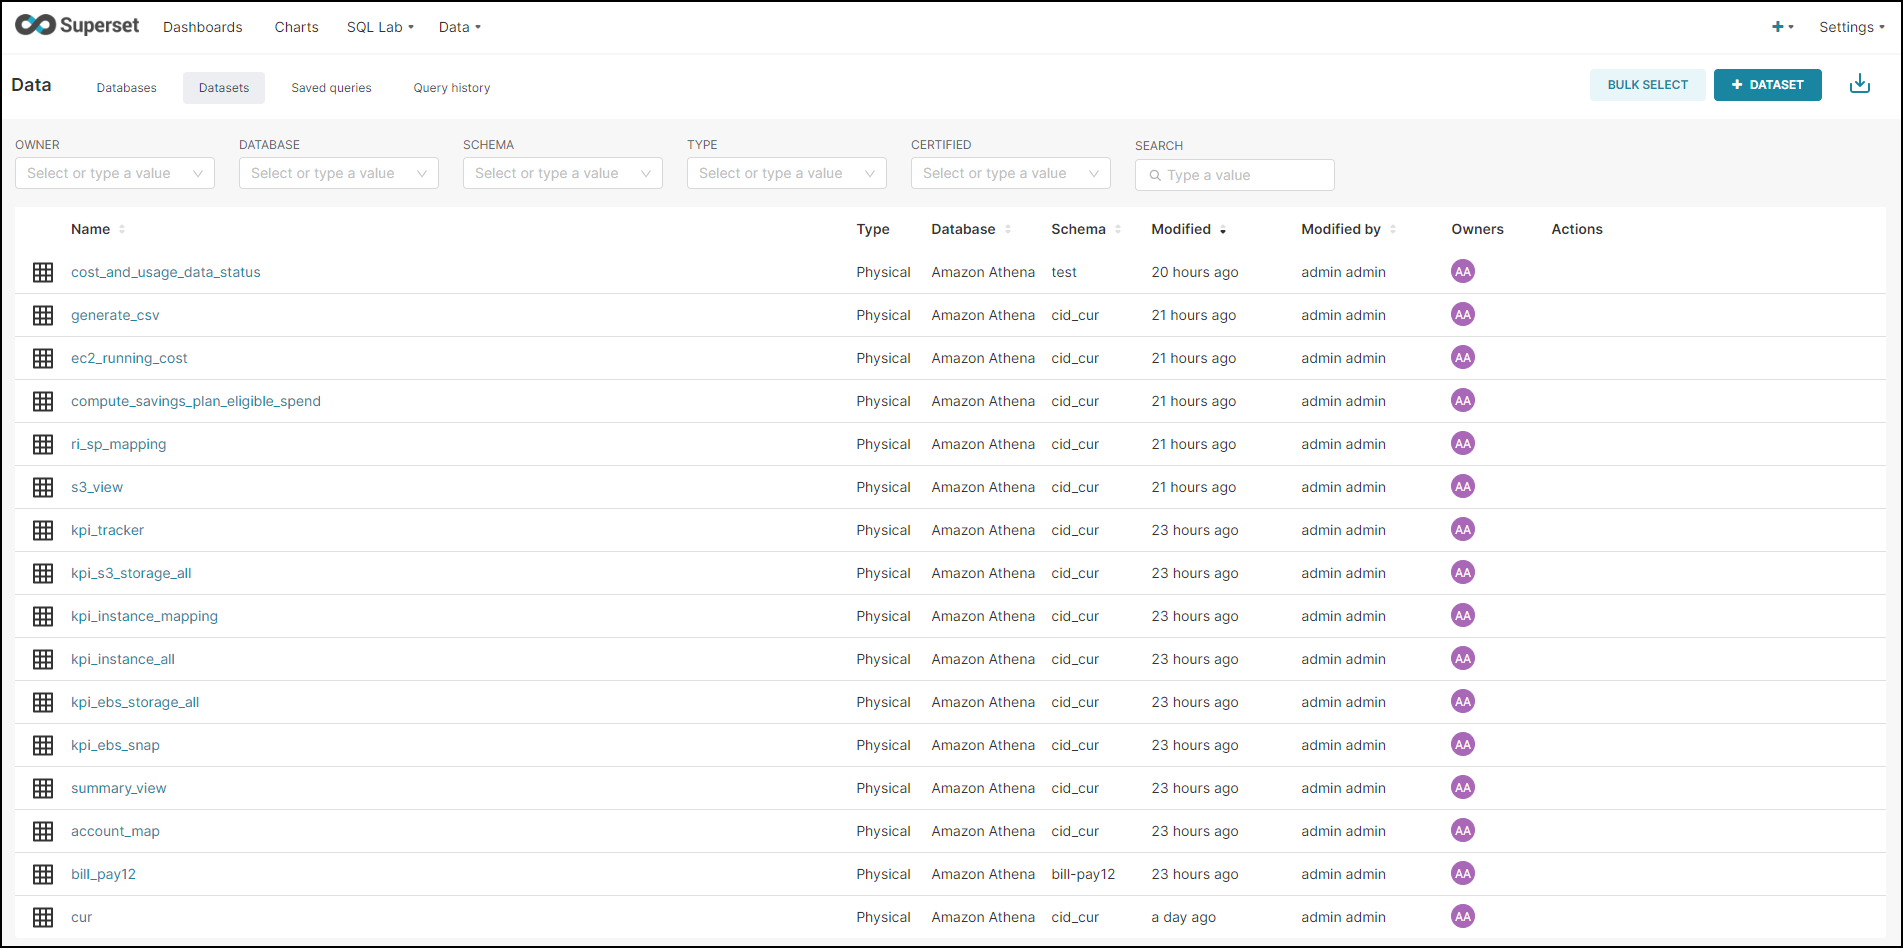Switch to Query history tab
The image size is (1903, 948).
(x=452, y=88)
